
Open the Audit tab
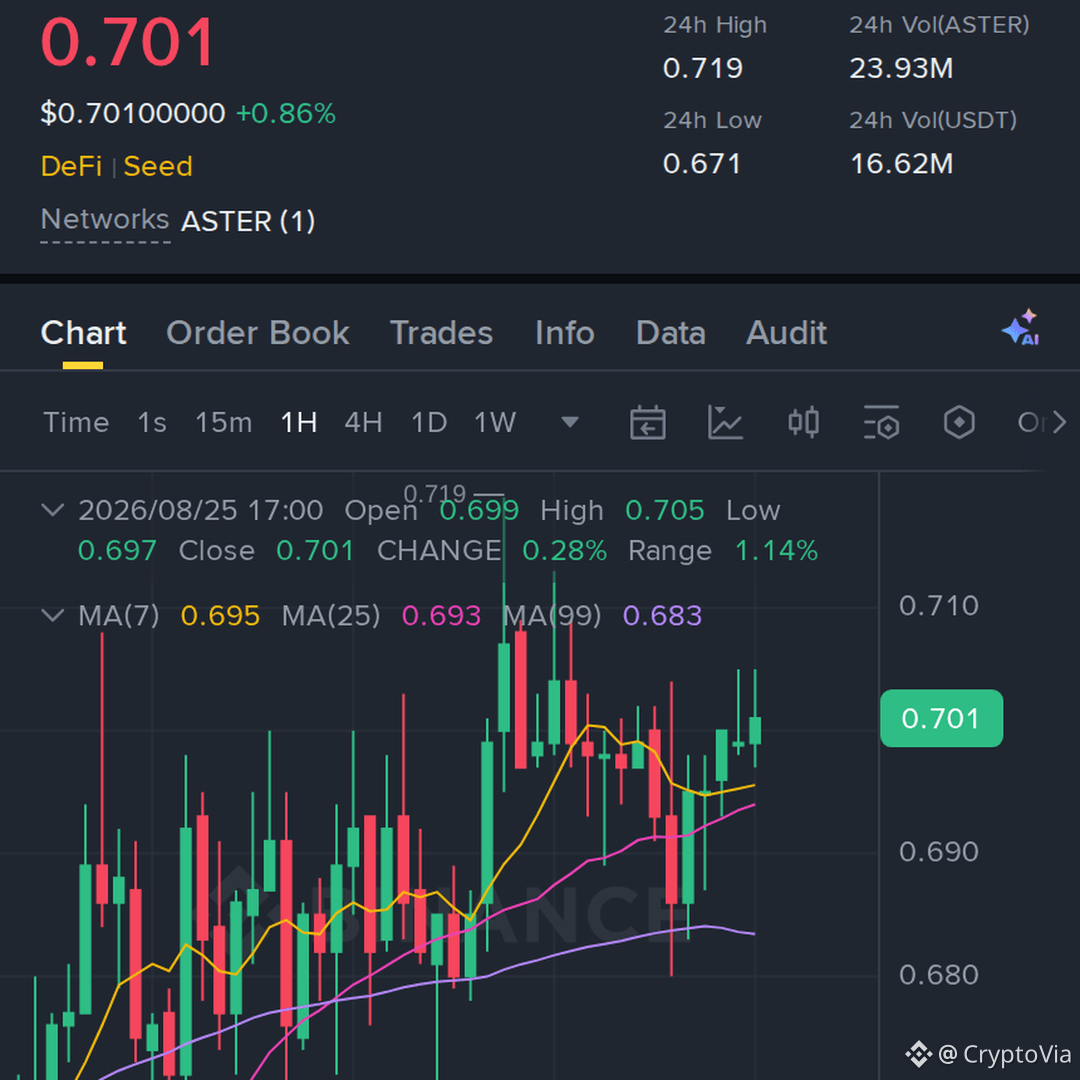[x=787, y=333]
